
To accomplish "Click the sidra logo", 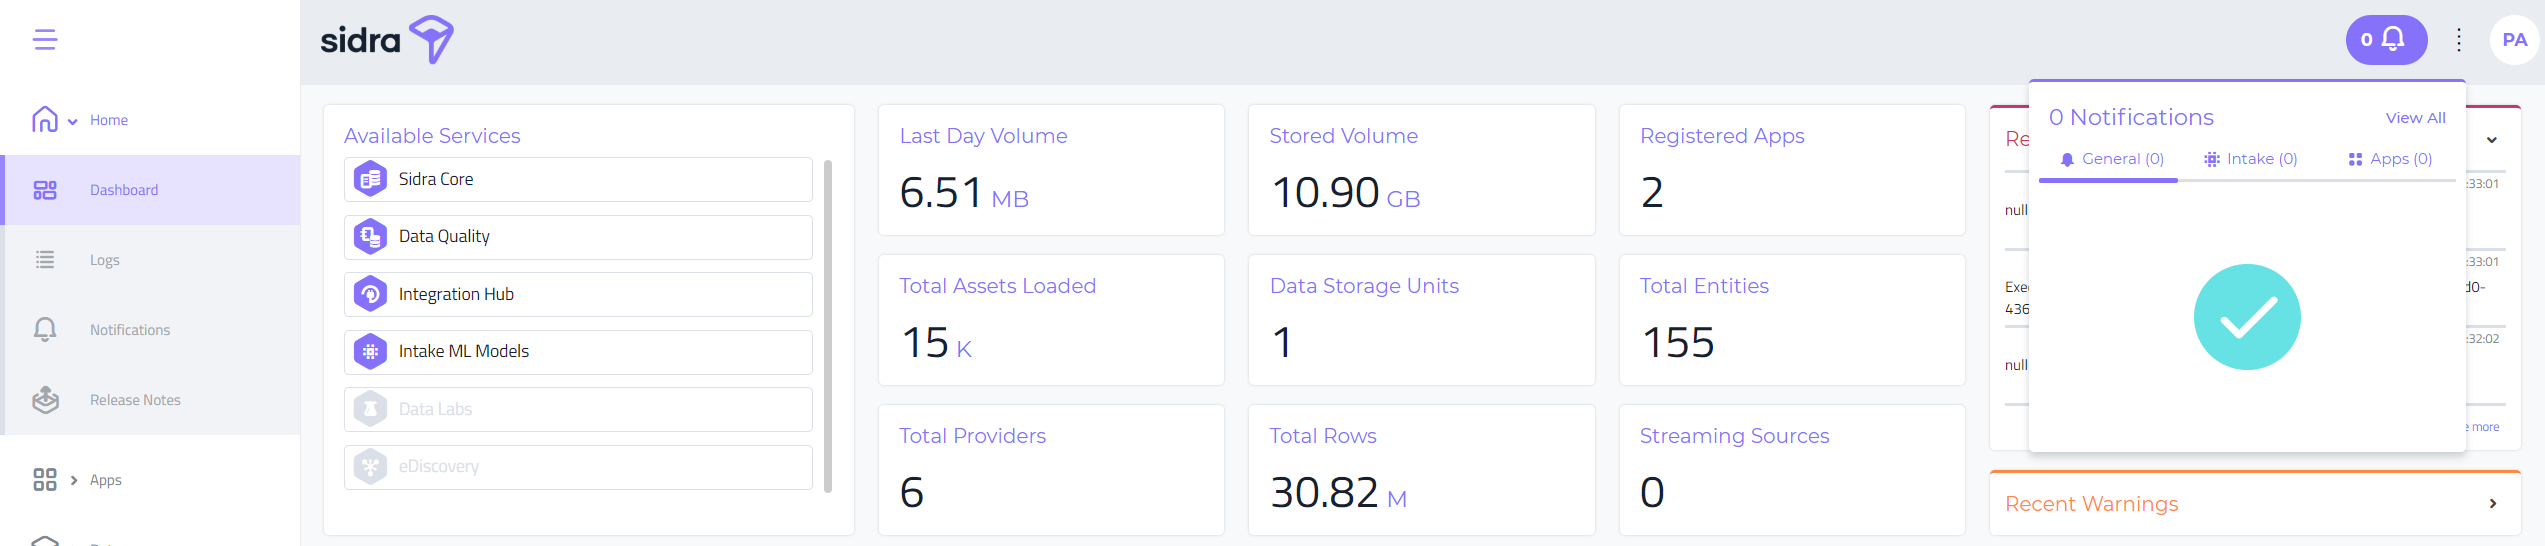I will (387, 40).
